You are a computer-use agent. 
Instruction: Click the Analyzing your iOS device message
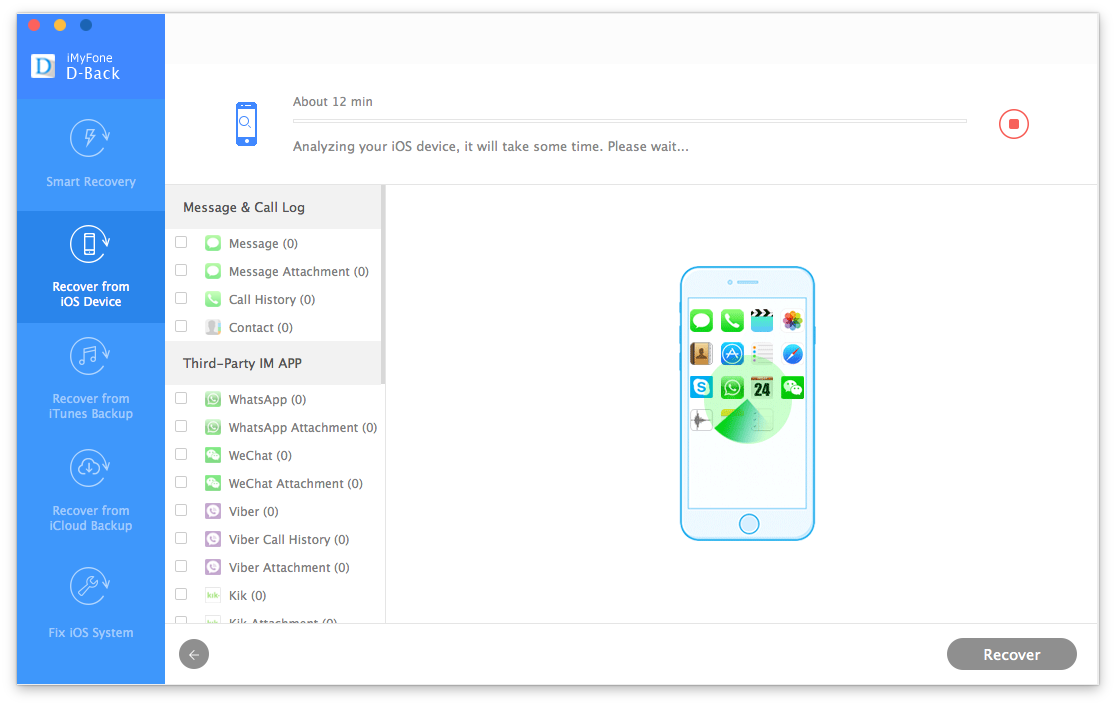point(490,147)
